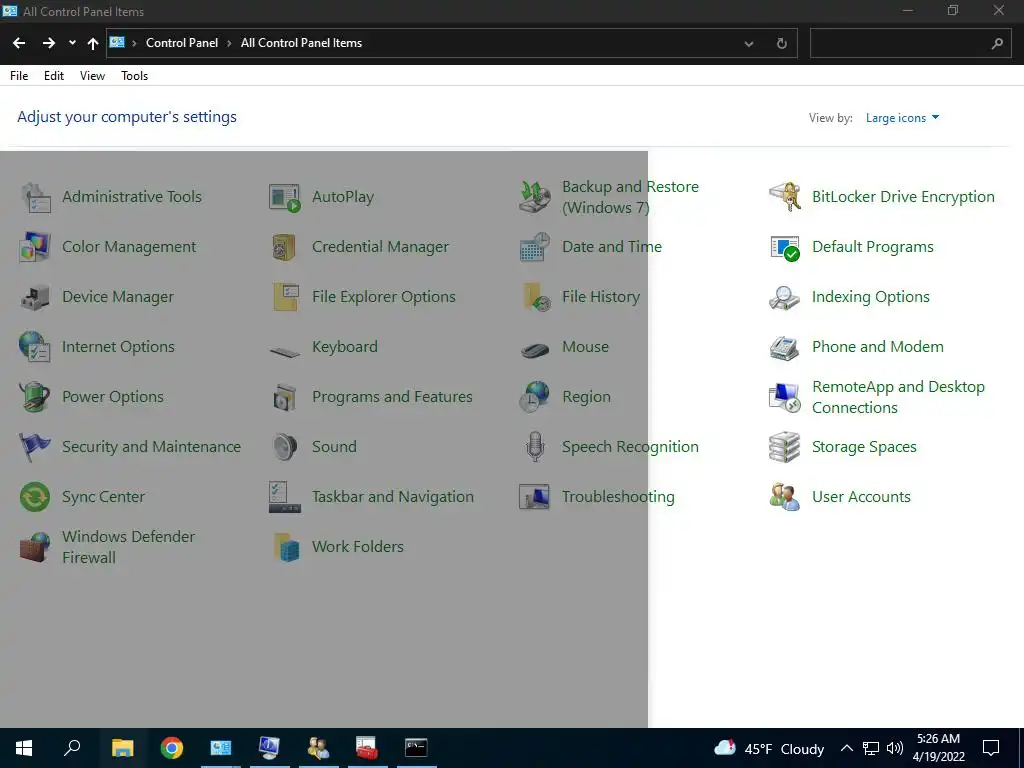Open taskbar search magnifier
This screenshot has width=1024, height=768.
coord(72,748)
